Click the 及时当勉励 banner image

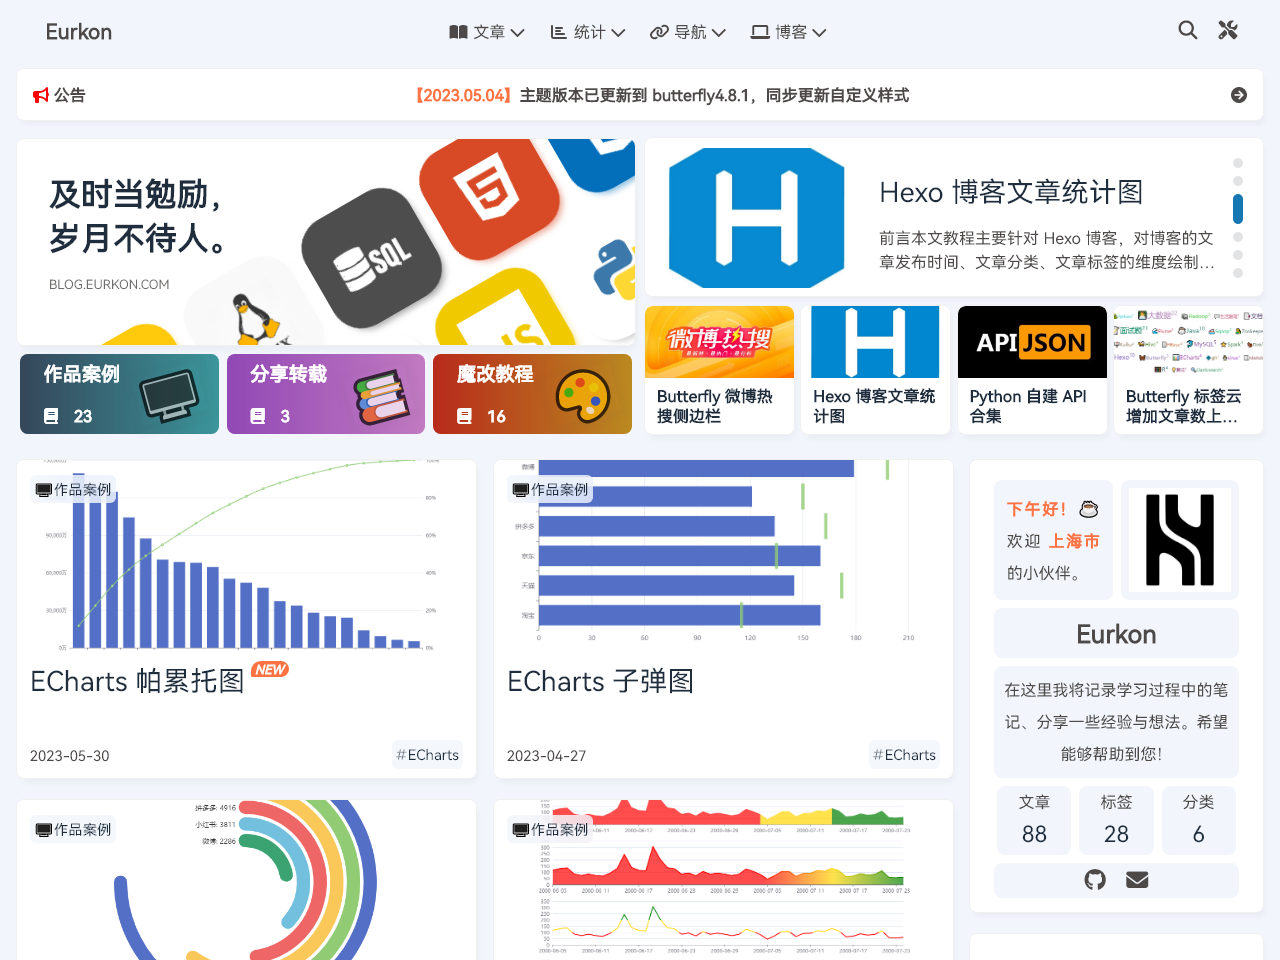point(326,242)
